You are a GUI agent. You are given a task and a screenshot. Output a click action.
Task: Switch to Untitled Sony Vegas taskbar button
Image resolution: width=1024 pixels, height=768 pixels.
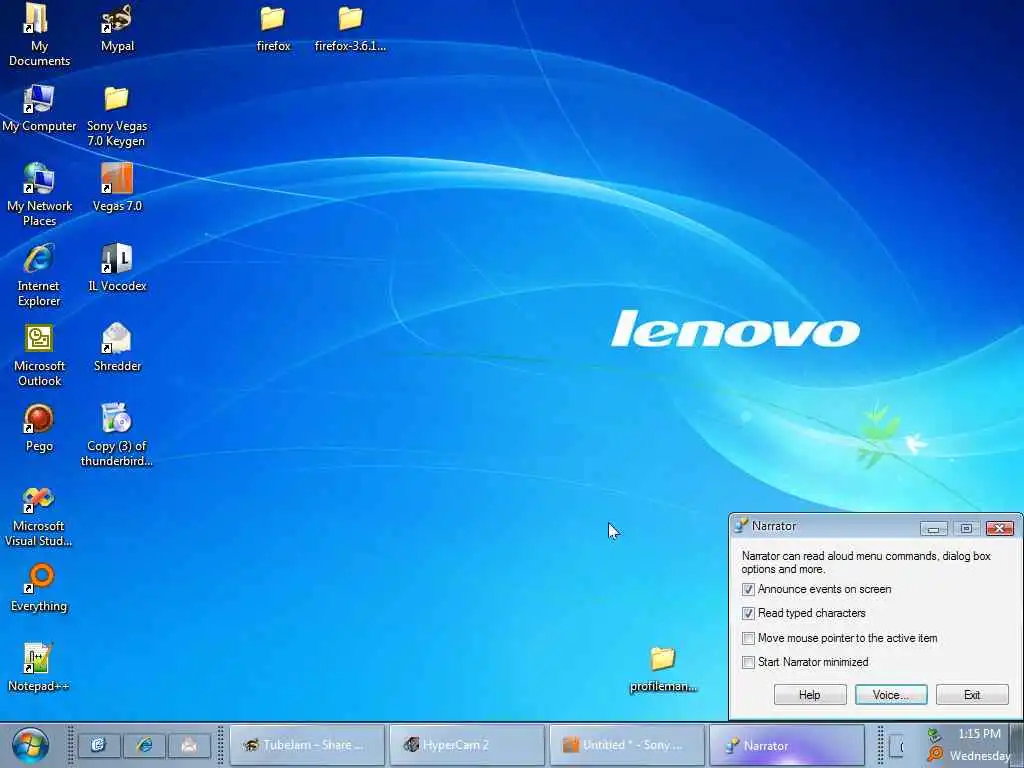[x=627, y=745]
